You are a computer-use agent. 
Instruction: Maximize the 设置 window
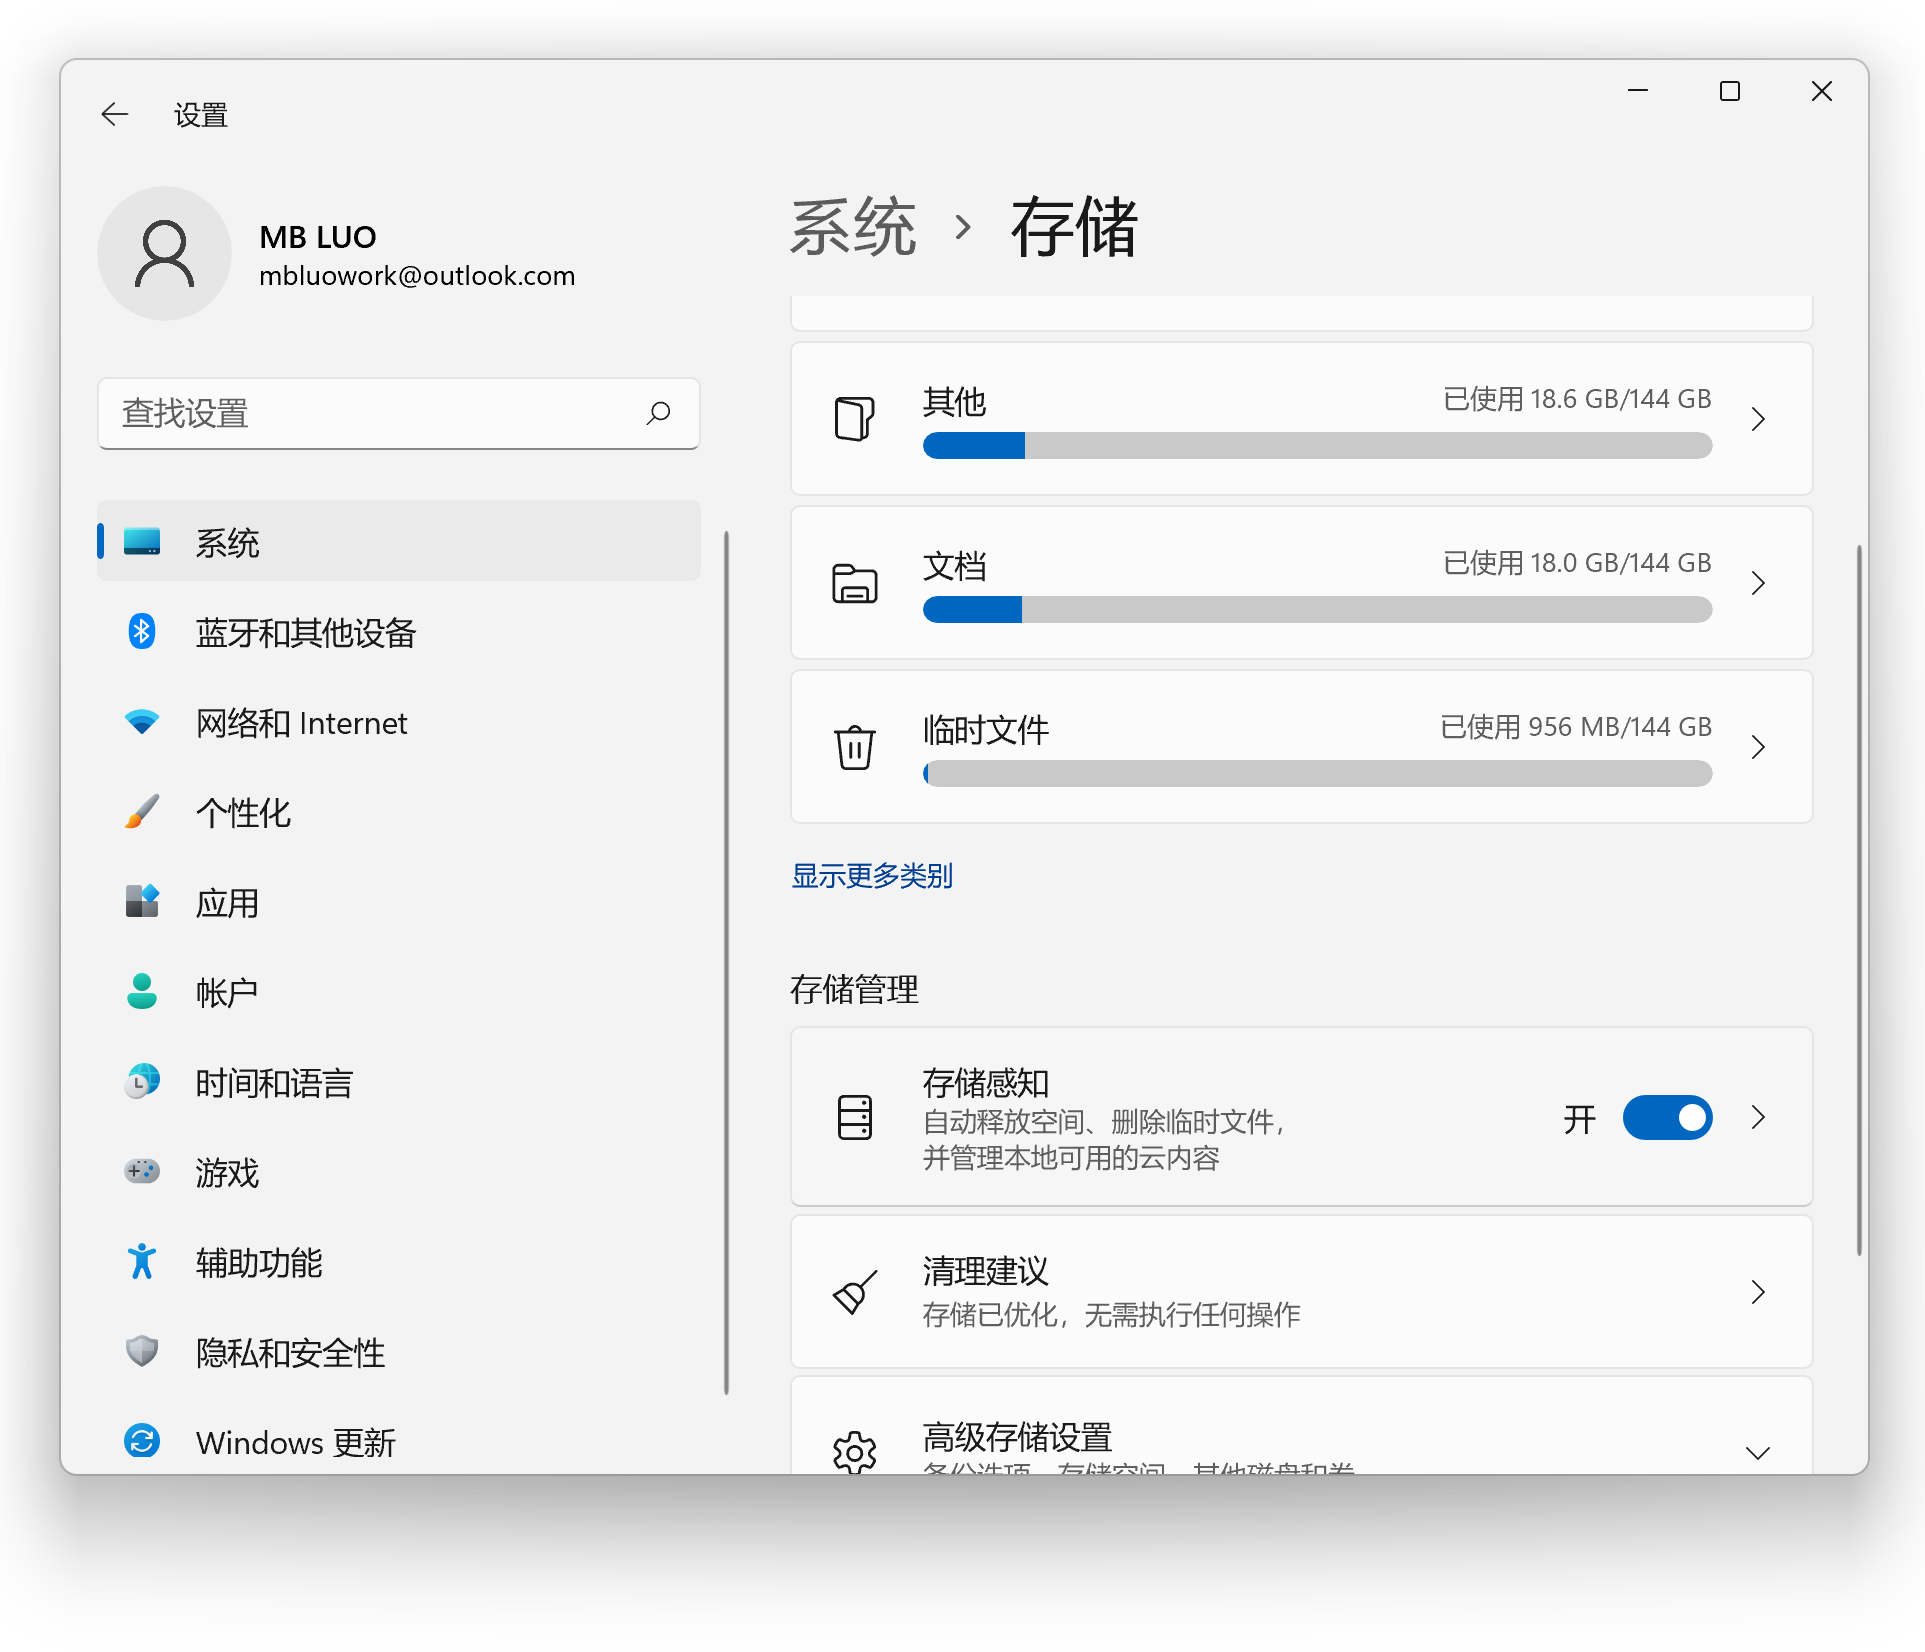[1730, 91]
